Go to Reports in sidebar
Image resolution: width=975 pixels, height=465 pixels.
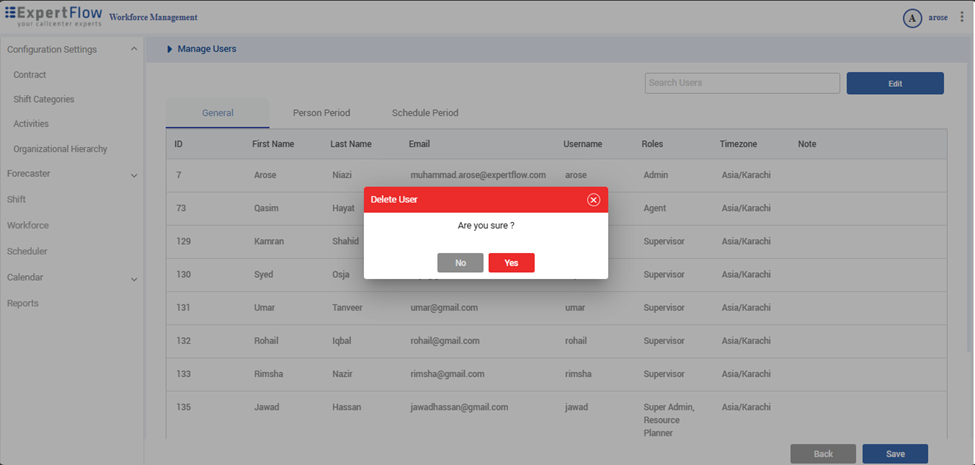[23, 303]
